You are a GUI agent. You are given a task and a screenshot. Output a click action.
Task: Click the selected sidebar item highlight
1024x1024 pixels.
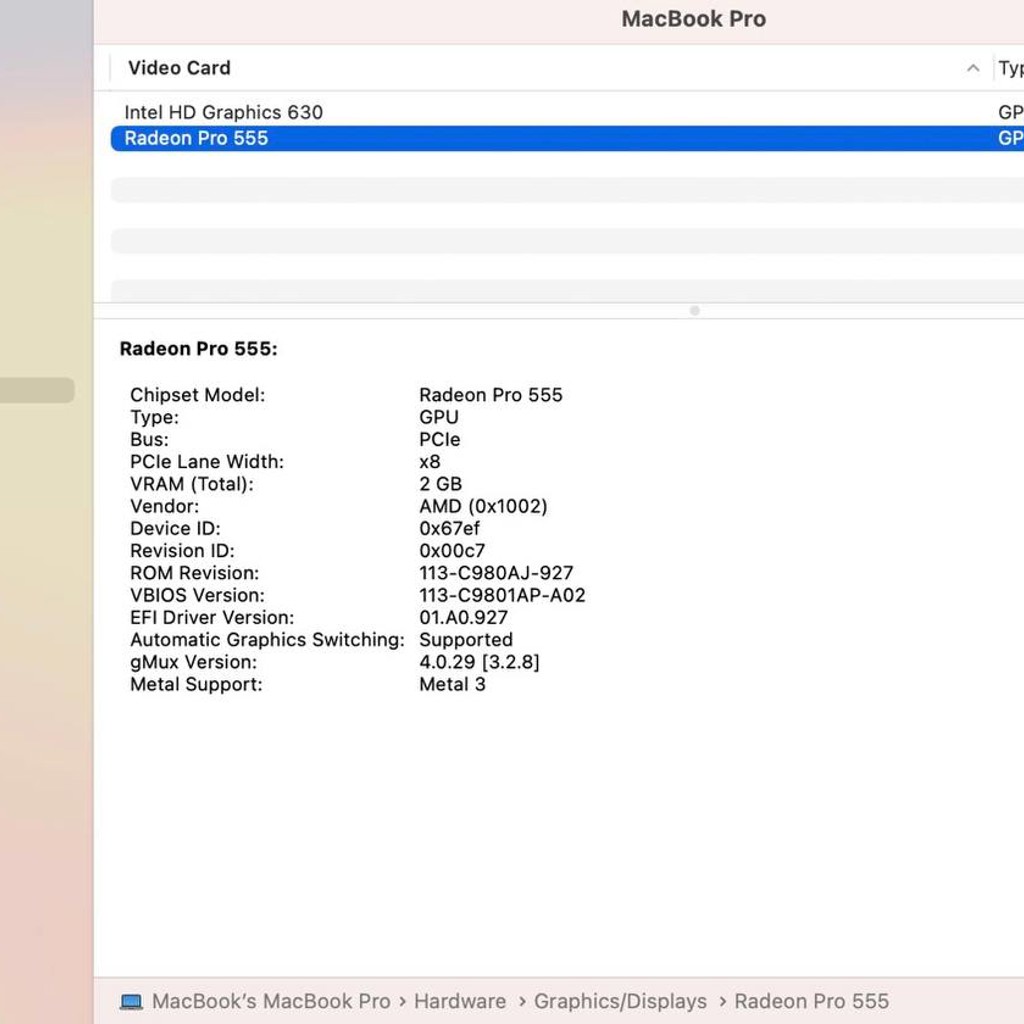pos(37,390)
